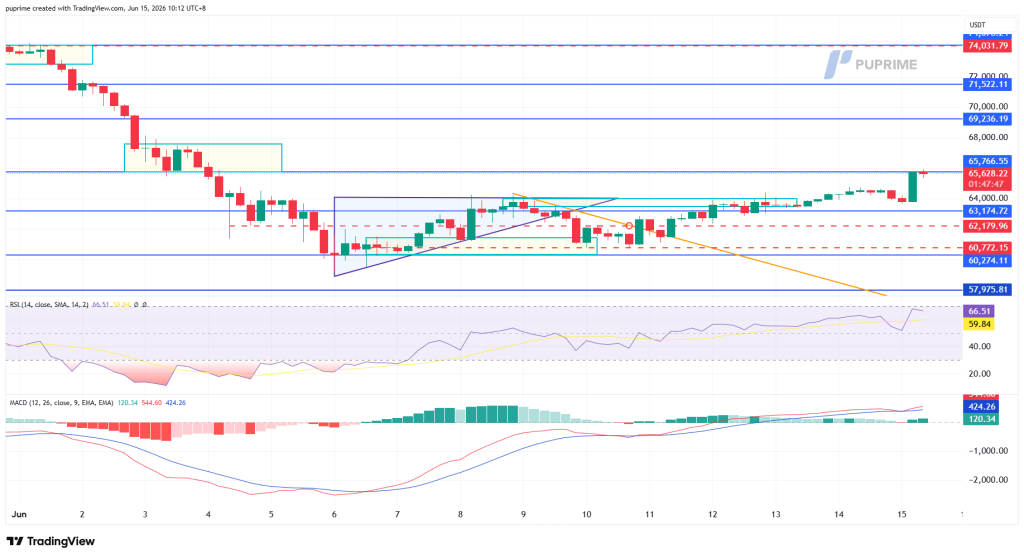Screen dimensions: 1024x558
Task: Select the 57,975.81 price level label
Action: [987, 289]
